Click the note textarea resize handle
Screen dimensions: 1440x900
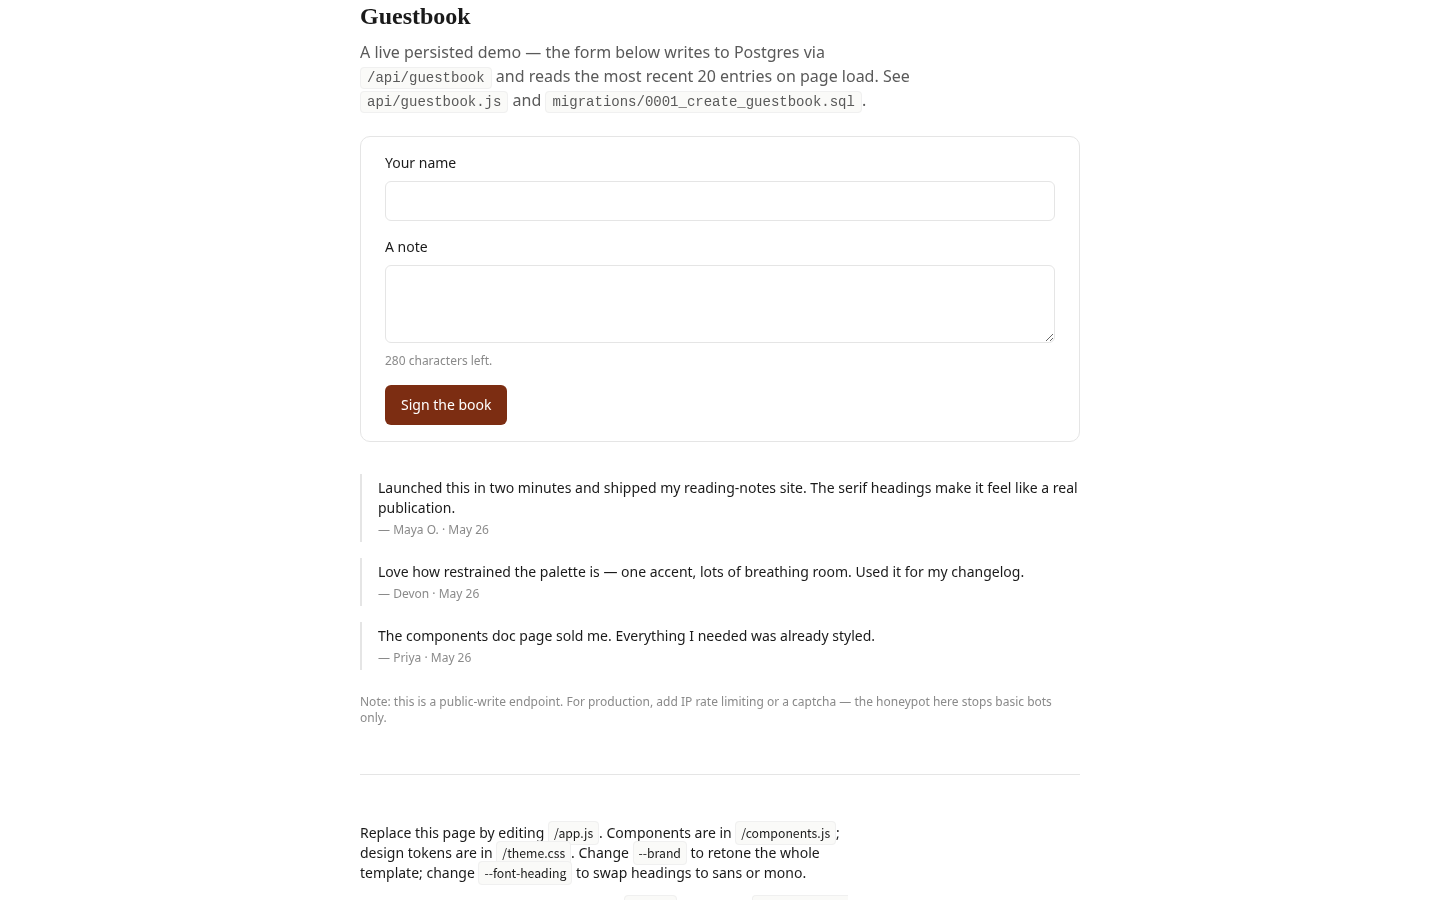click(x=1048, y=337)
